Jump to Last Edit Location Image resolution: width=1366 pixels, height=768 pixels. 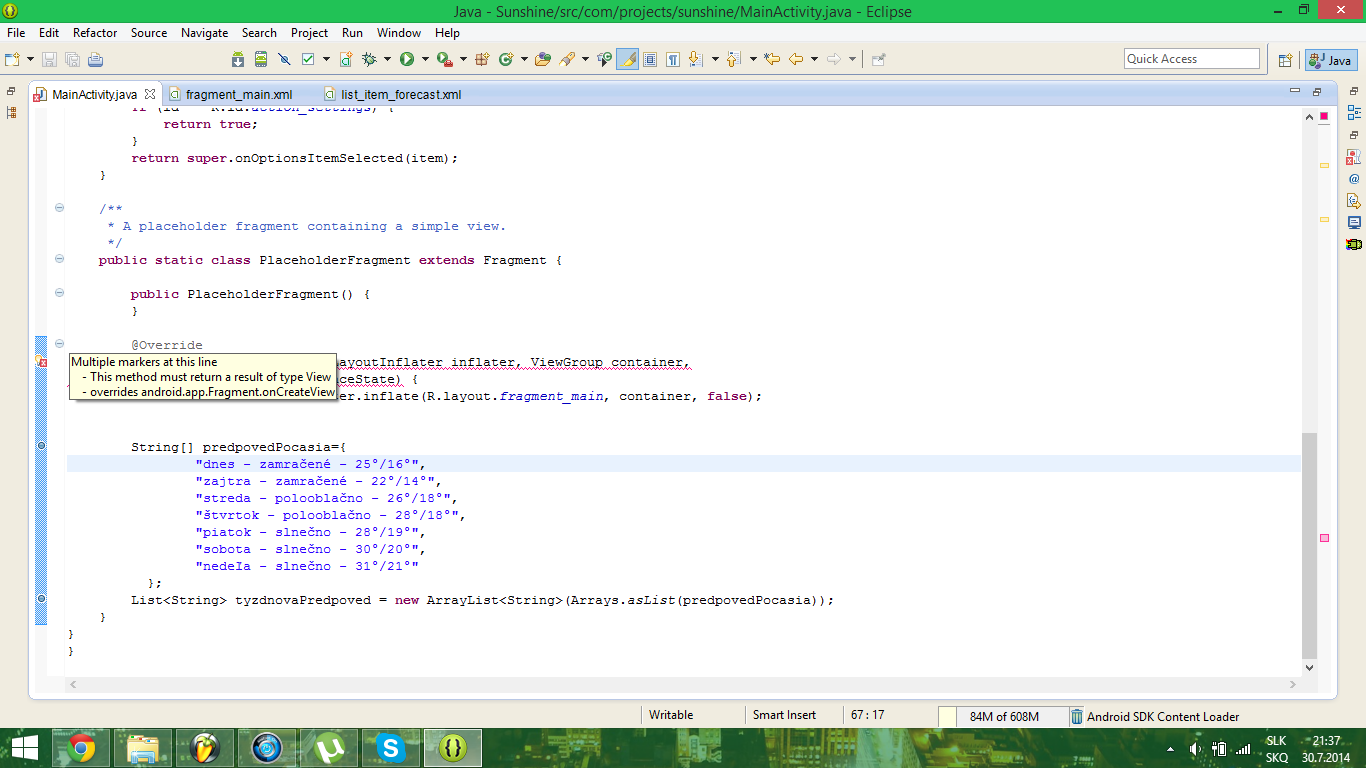[x=772, y=60]
